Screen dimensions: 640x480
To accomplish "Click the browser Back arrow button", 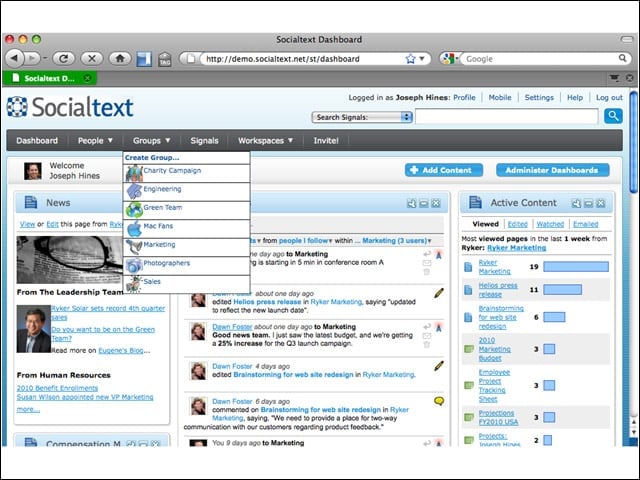I will point(15,58).
